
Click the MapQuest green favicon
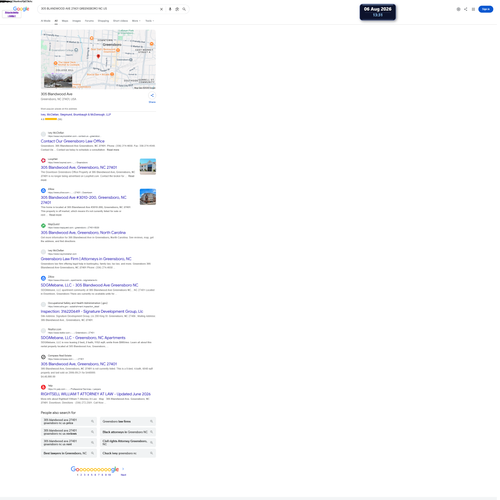click(43, 226)
